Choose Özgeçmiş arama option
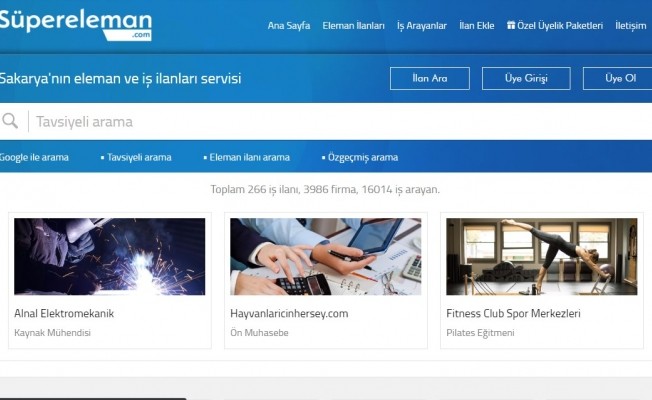652x400 pixels. pos(360,157)
